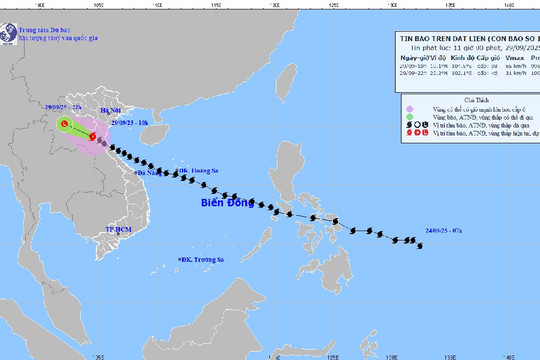Image resolution: width=540 pixels, height=360 pixels.
Task: Click the 'Vmax' column header
Action: (x=515, y=58)
